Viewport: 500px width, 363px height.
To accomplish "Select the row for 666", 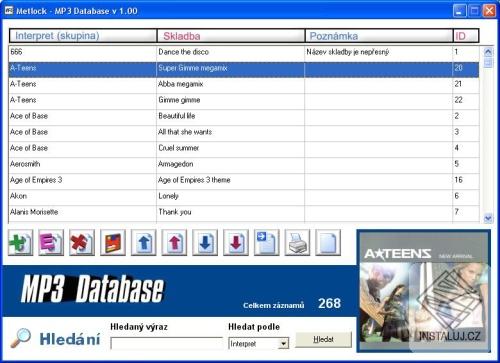I will tap(244, 52).
